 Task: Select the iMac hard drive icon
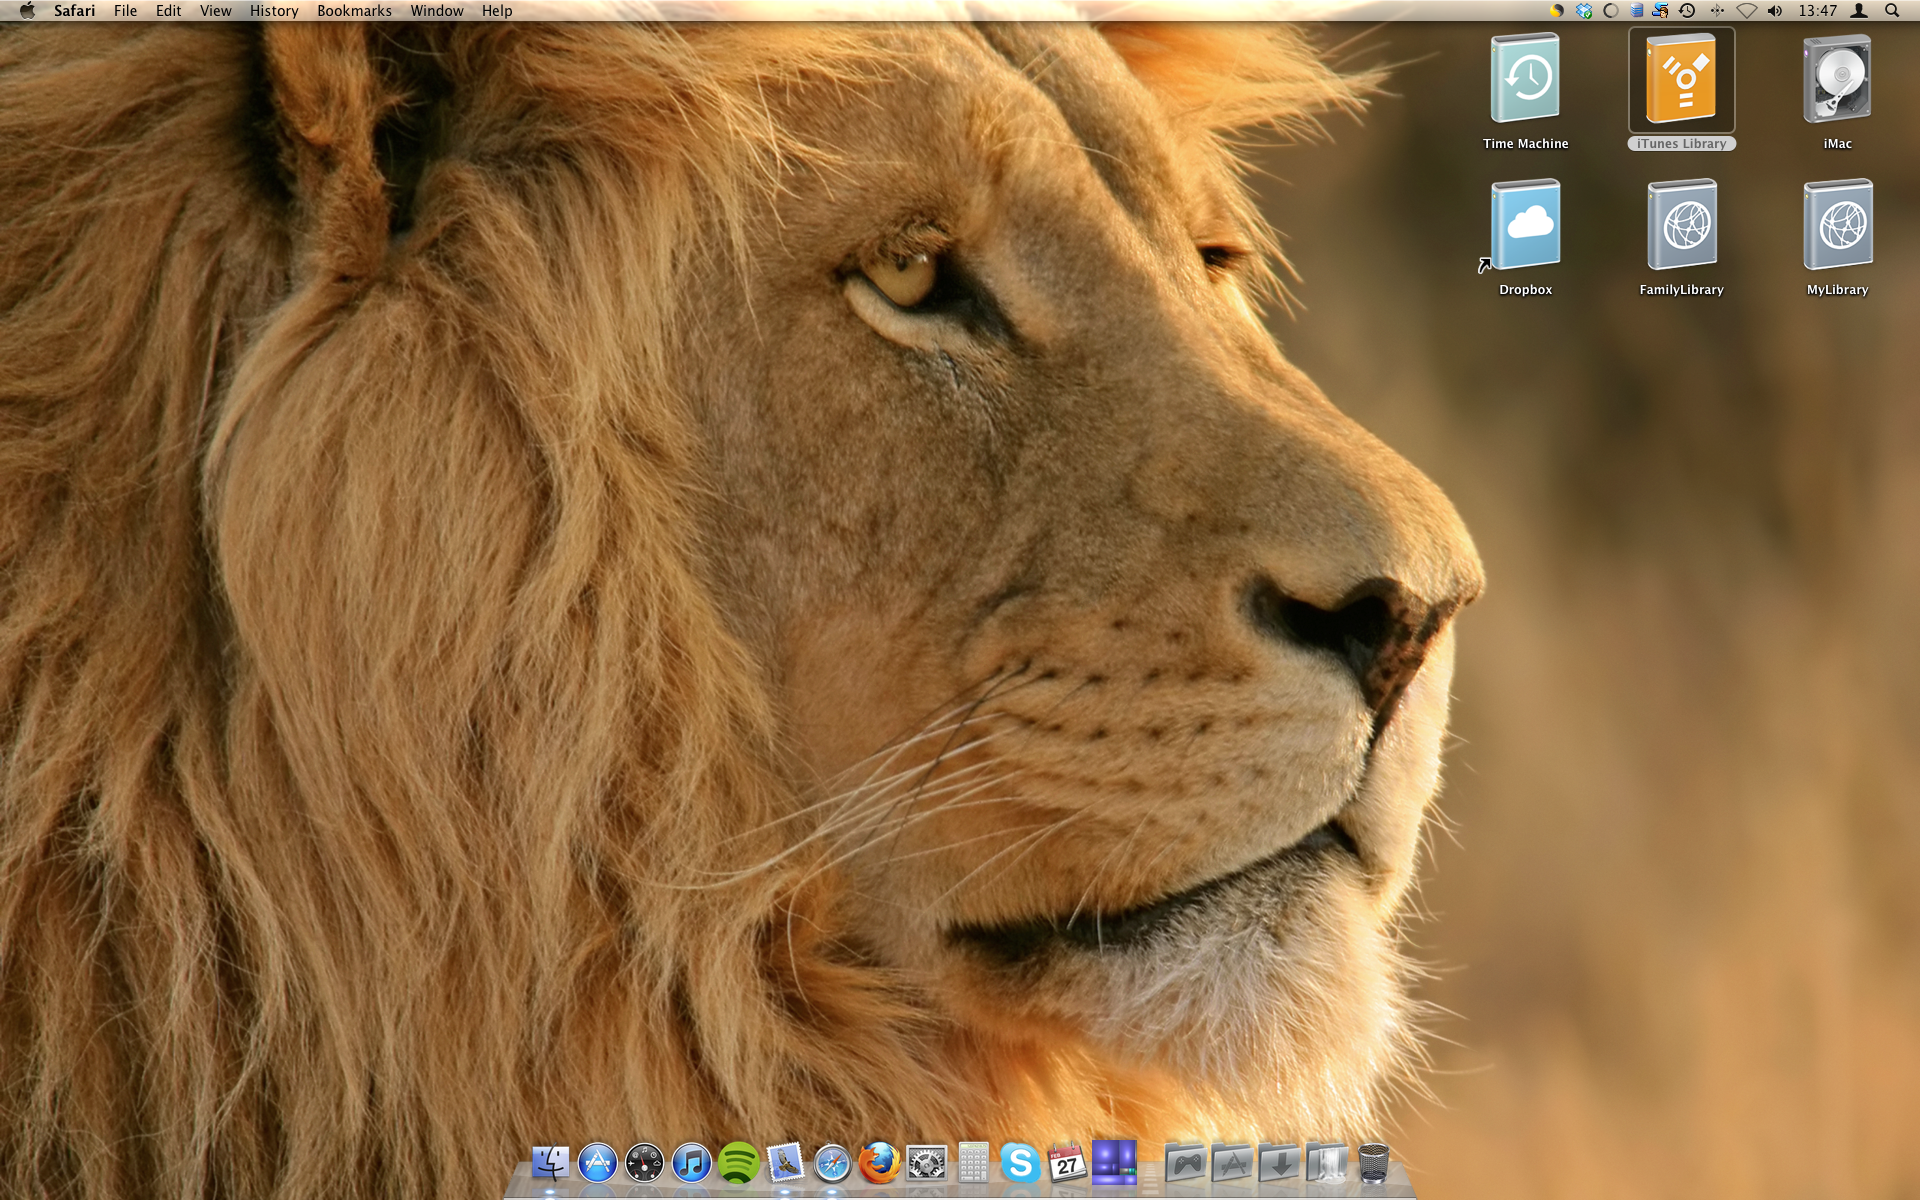(1837, 80)
